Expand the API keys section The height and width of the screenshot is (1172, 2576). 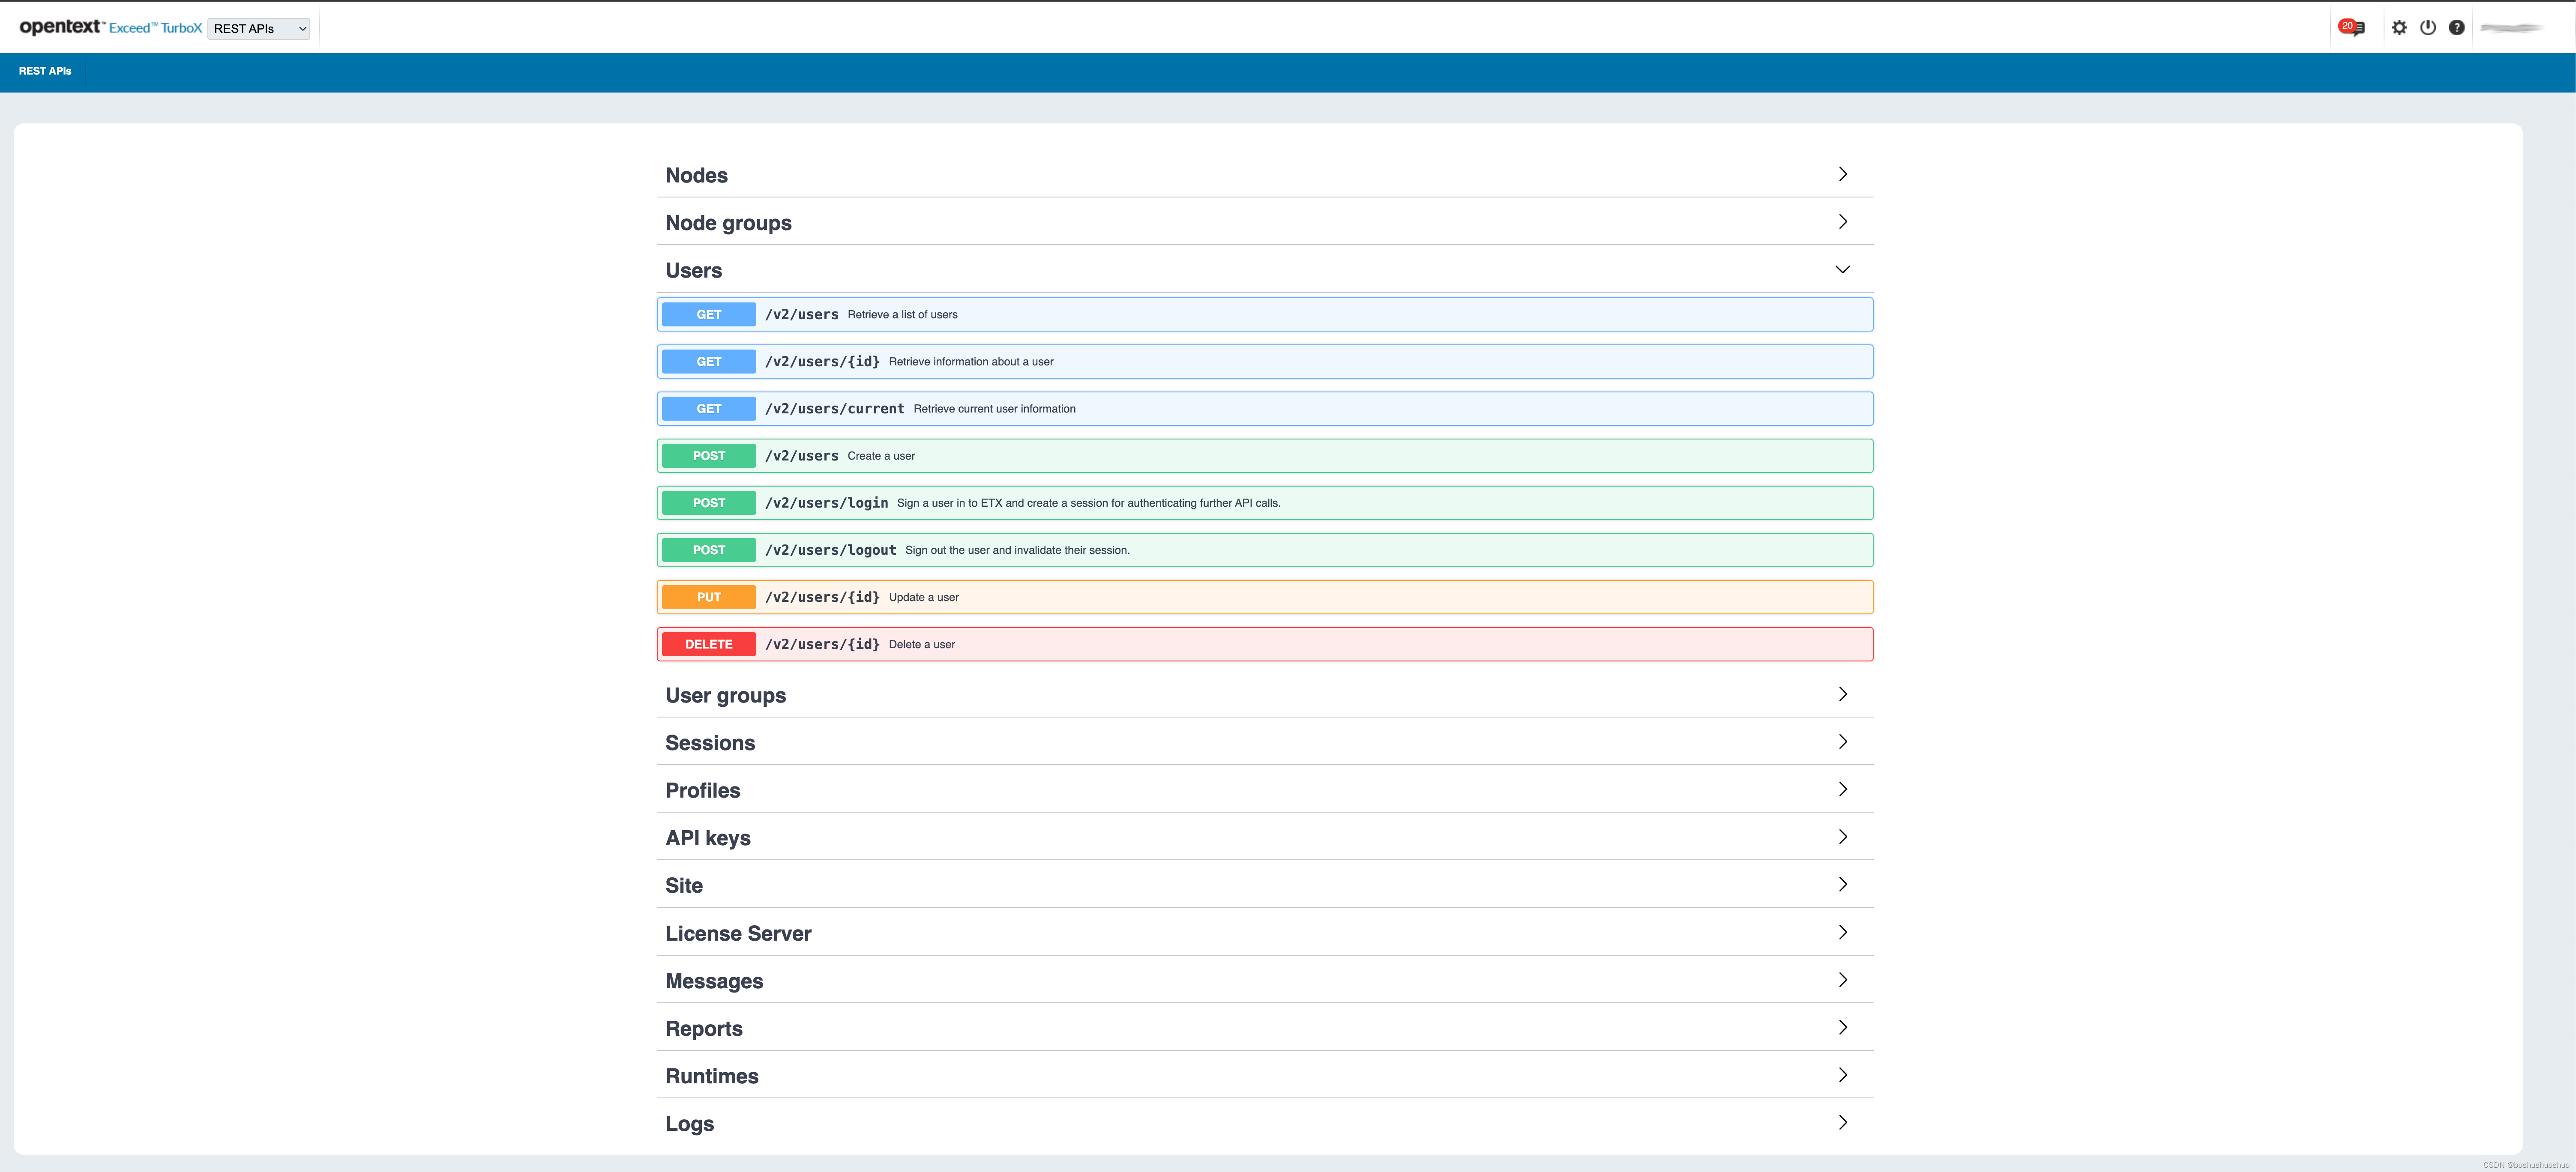(x=1264, y=838)
